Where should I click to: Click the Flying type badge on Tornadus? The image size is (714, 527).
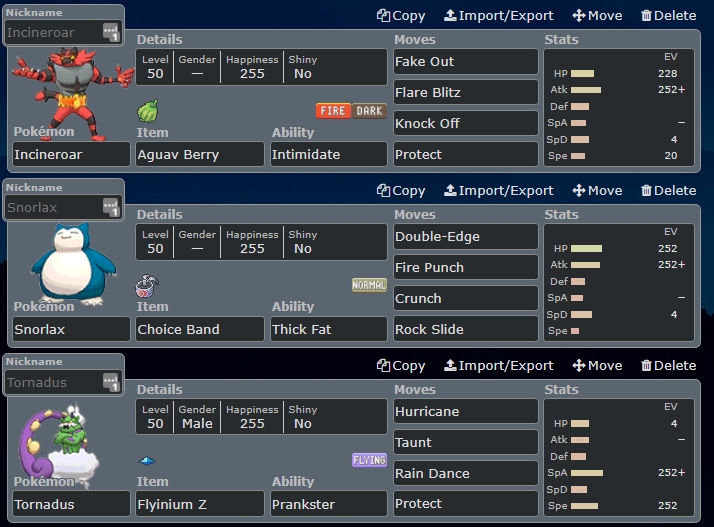pos(369,460)
